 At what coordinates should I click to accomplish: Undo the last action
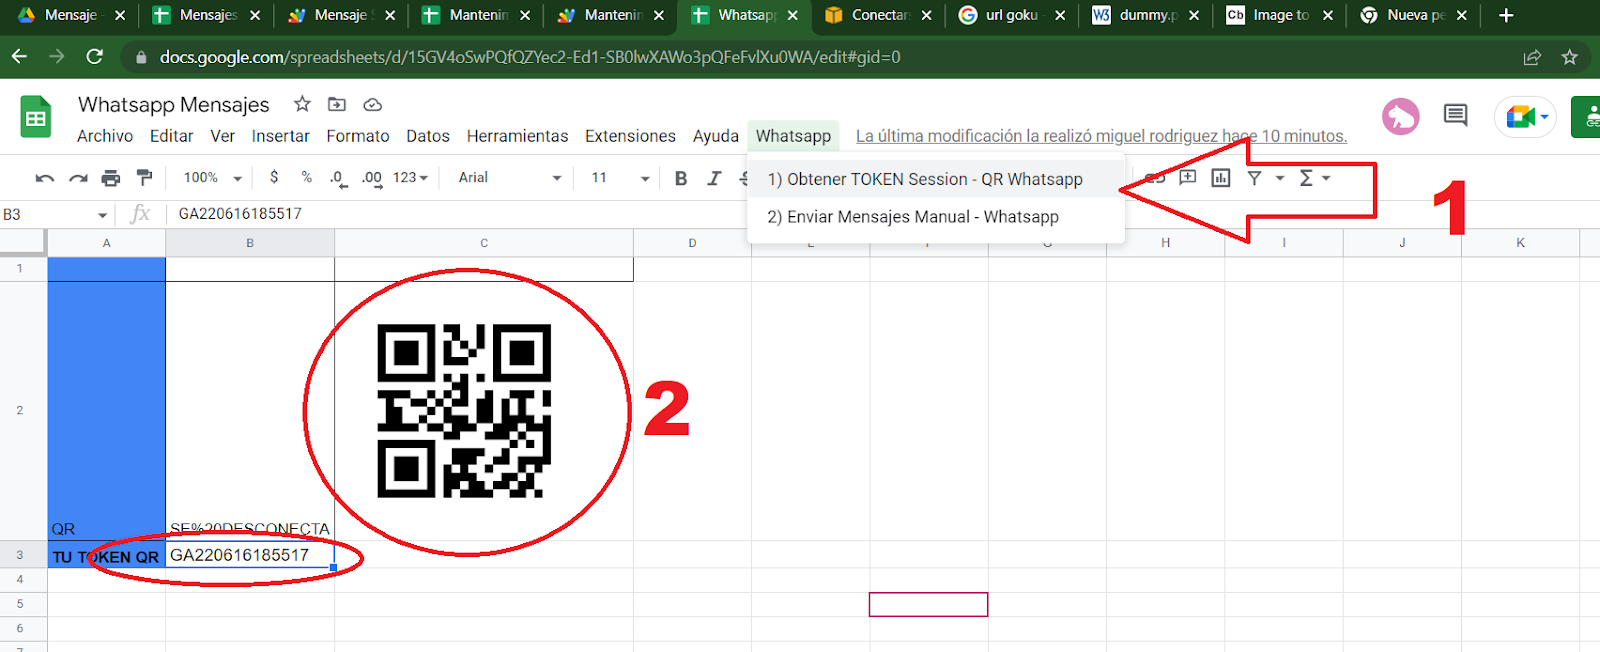[x=44, y=178]
